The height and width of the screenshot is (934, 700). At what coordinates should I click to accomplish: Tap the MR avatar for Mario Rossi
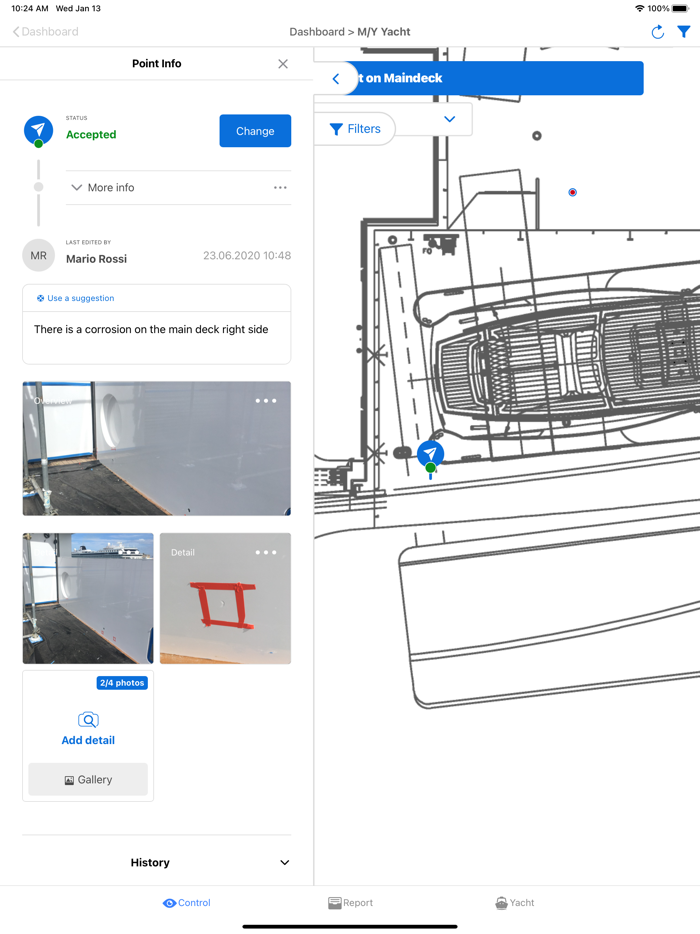point(39,256)
